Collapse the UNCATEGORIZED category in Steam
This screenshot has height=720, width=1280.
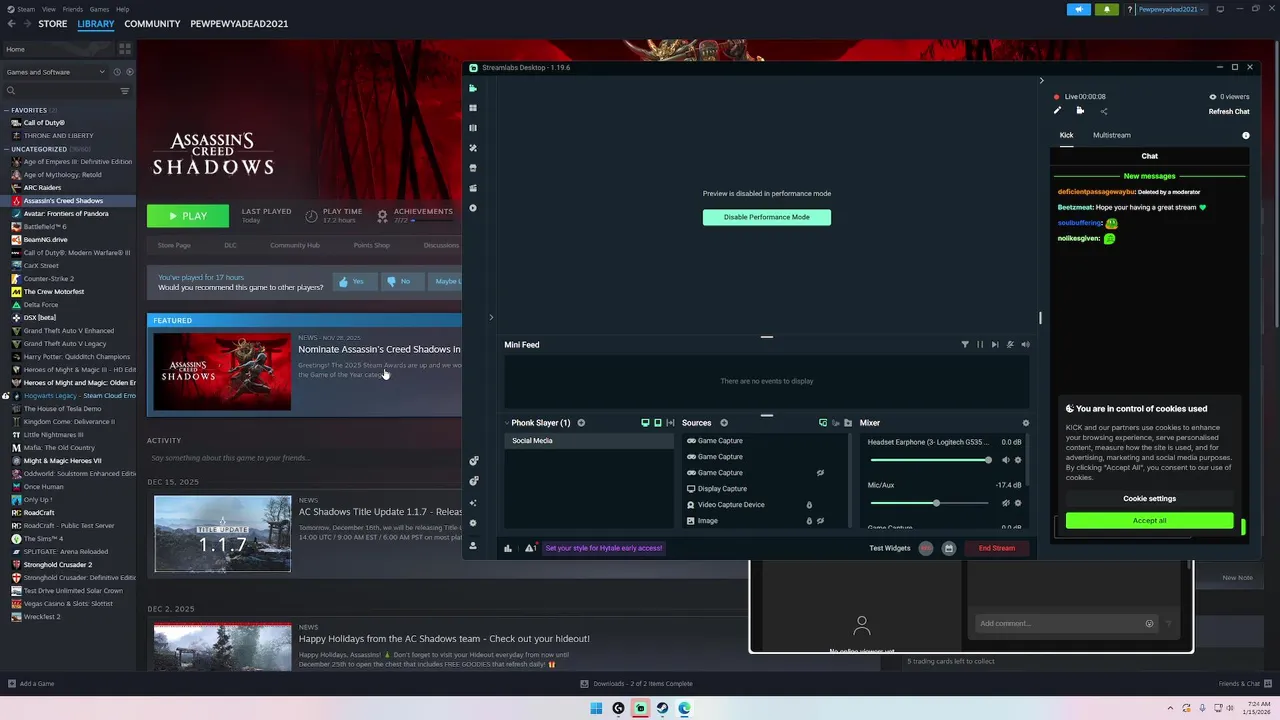pyautogui.click(x=7, y=149)
